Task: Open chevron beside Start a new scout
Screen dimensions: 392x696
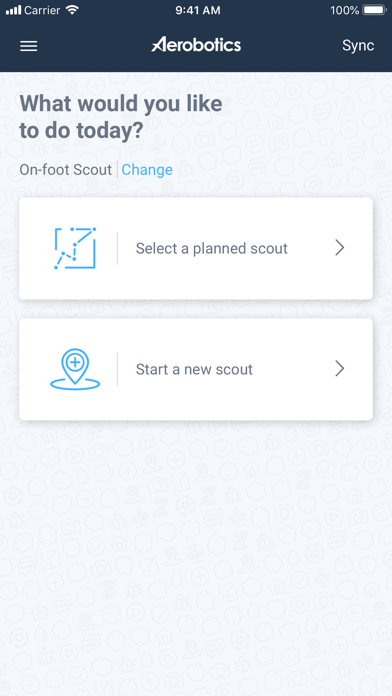Action: 340,368
